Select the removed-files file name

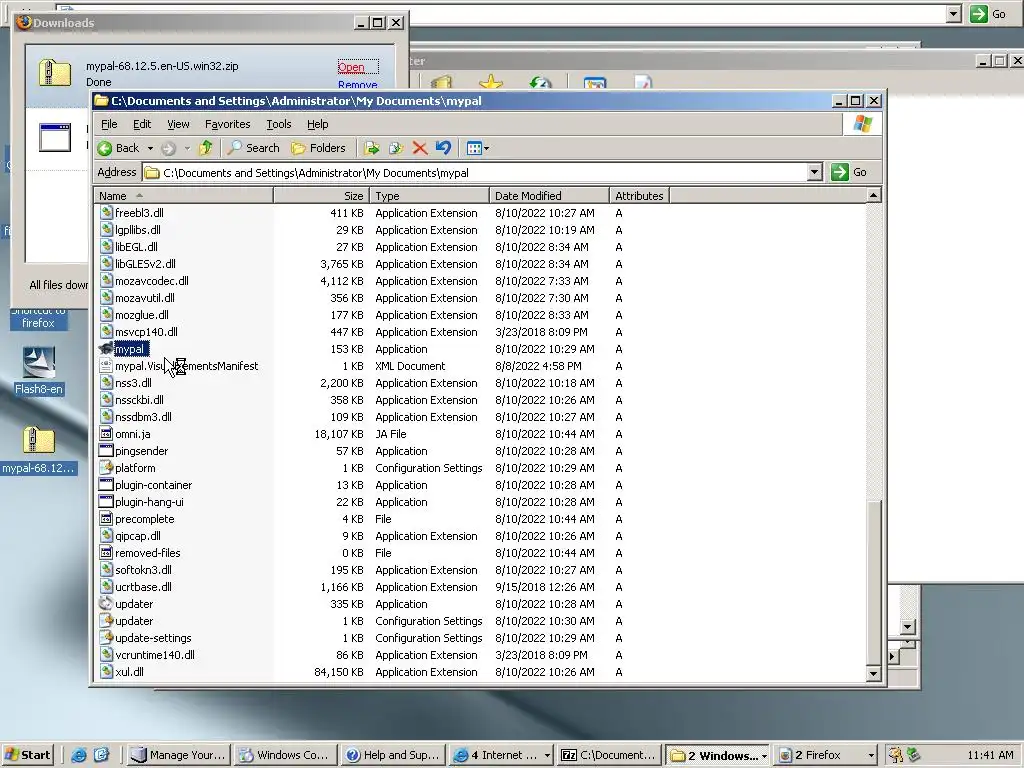click(x=148, y=552)
